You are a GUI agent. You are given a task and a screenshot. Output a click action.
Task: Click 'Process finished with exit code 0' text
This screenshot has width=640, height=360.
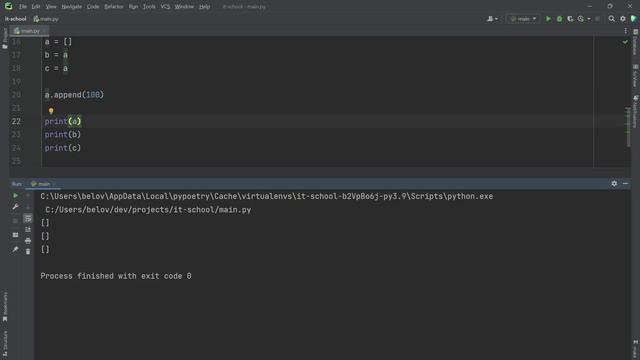tap(116, 276)
